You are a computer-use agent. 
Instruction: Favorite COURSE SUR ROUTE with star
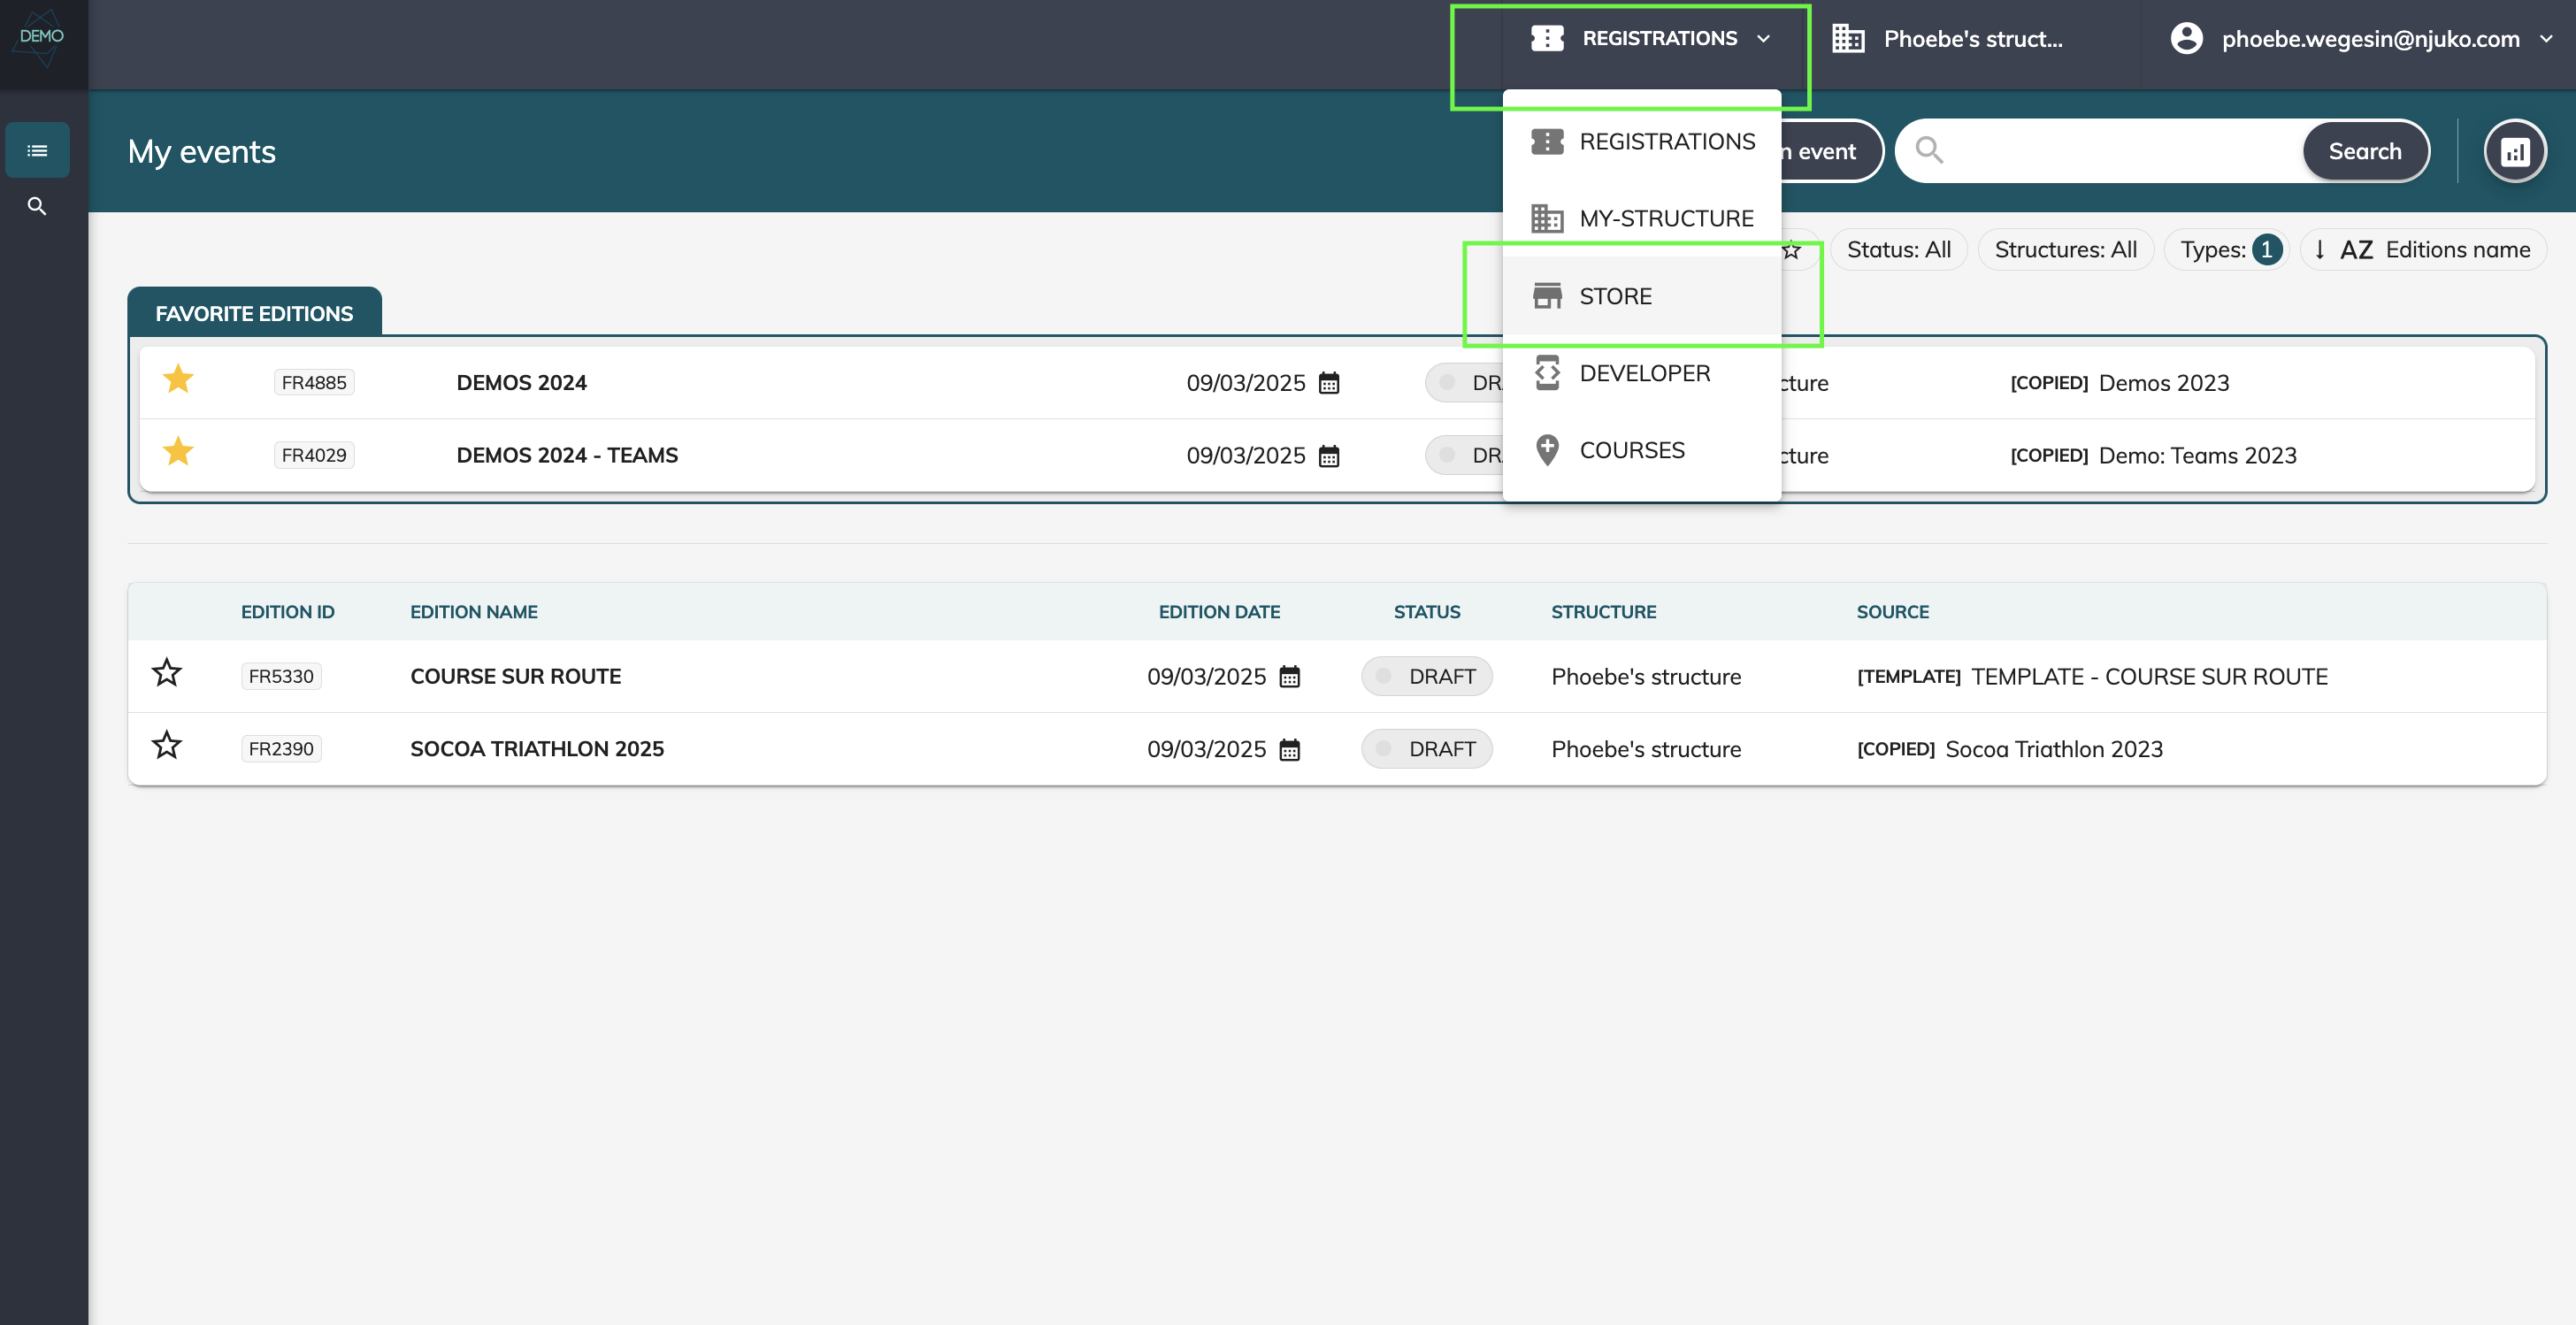[167, 673]
